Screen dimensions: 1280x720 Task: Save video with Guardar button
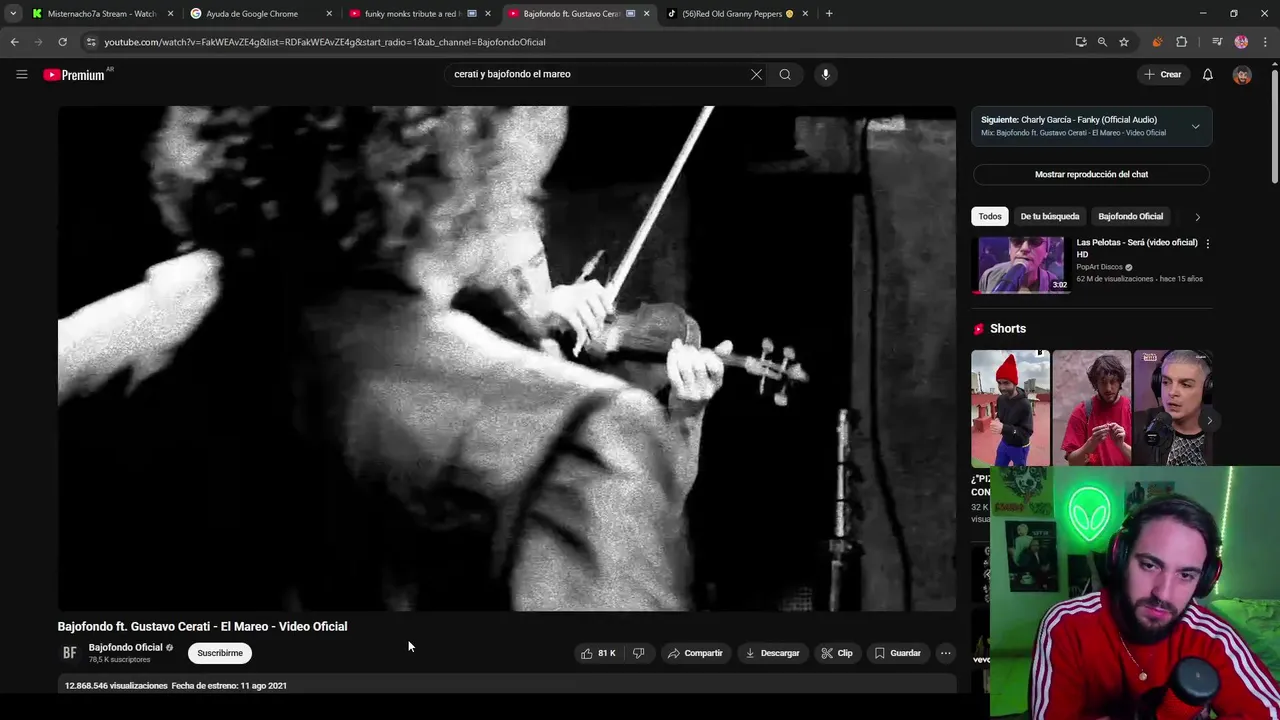click(x=897, y=653)
